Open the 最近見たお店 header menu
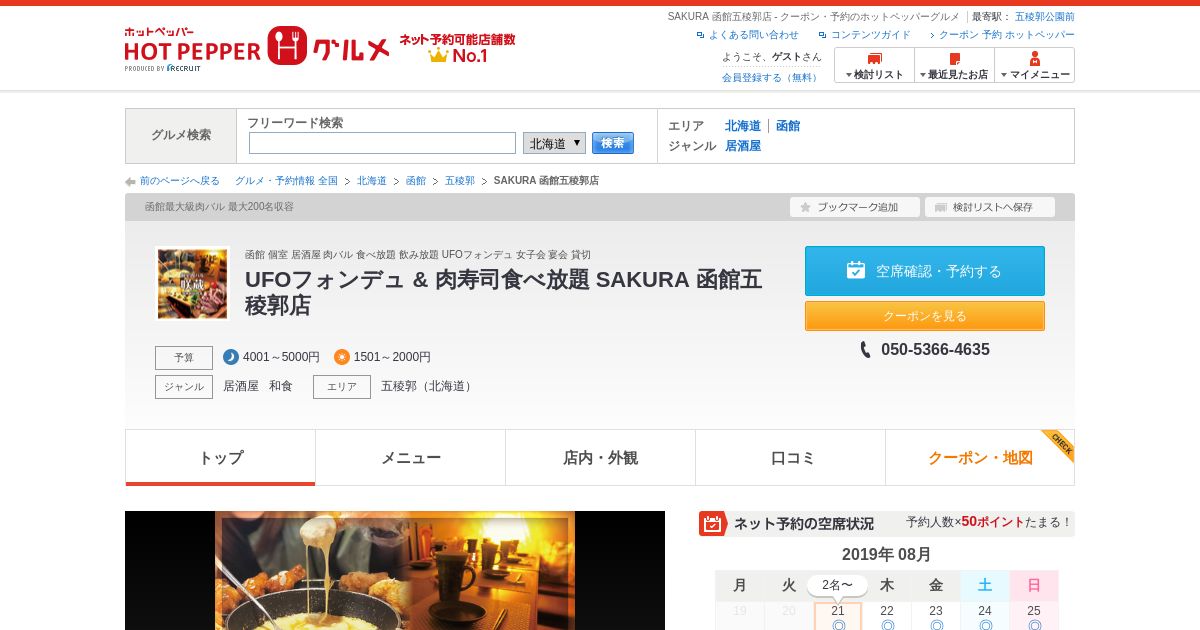The height and width of the screenshot is (630, 1200). [x=954, y=65]
